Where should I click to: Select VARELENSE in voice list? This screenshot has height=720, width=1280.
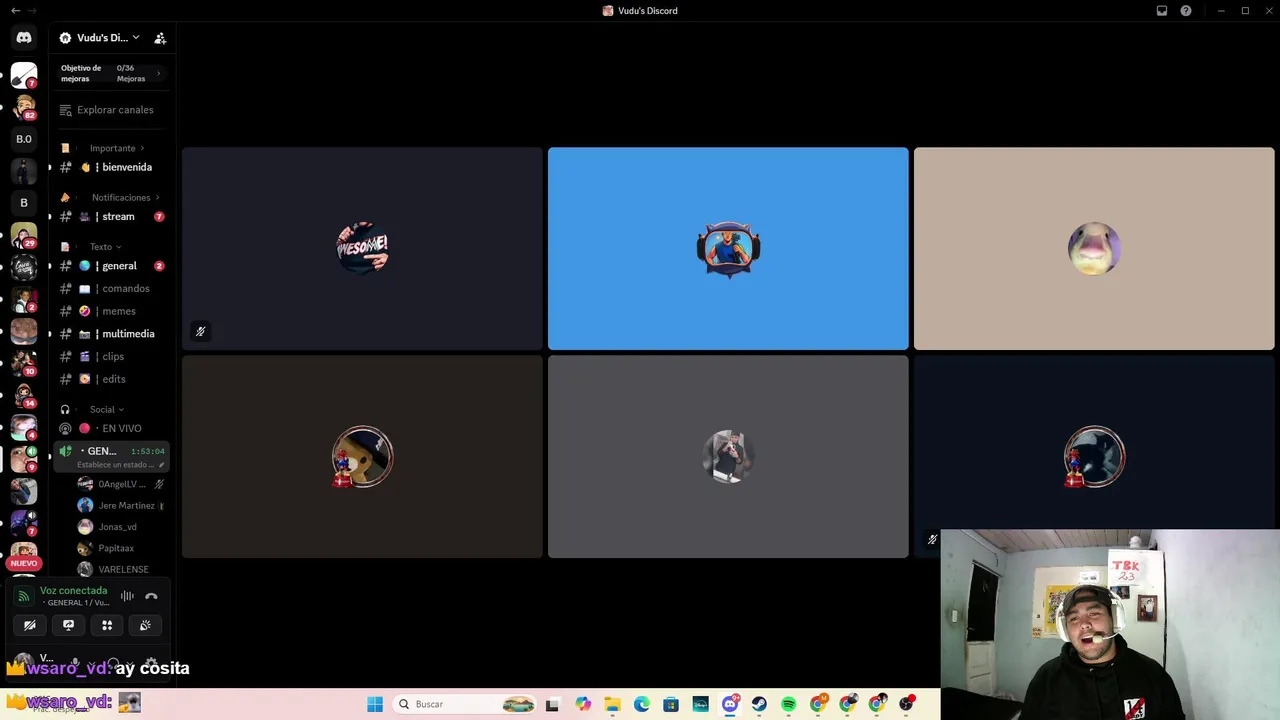[120, 569]
